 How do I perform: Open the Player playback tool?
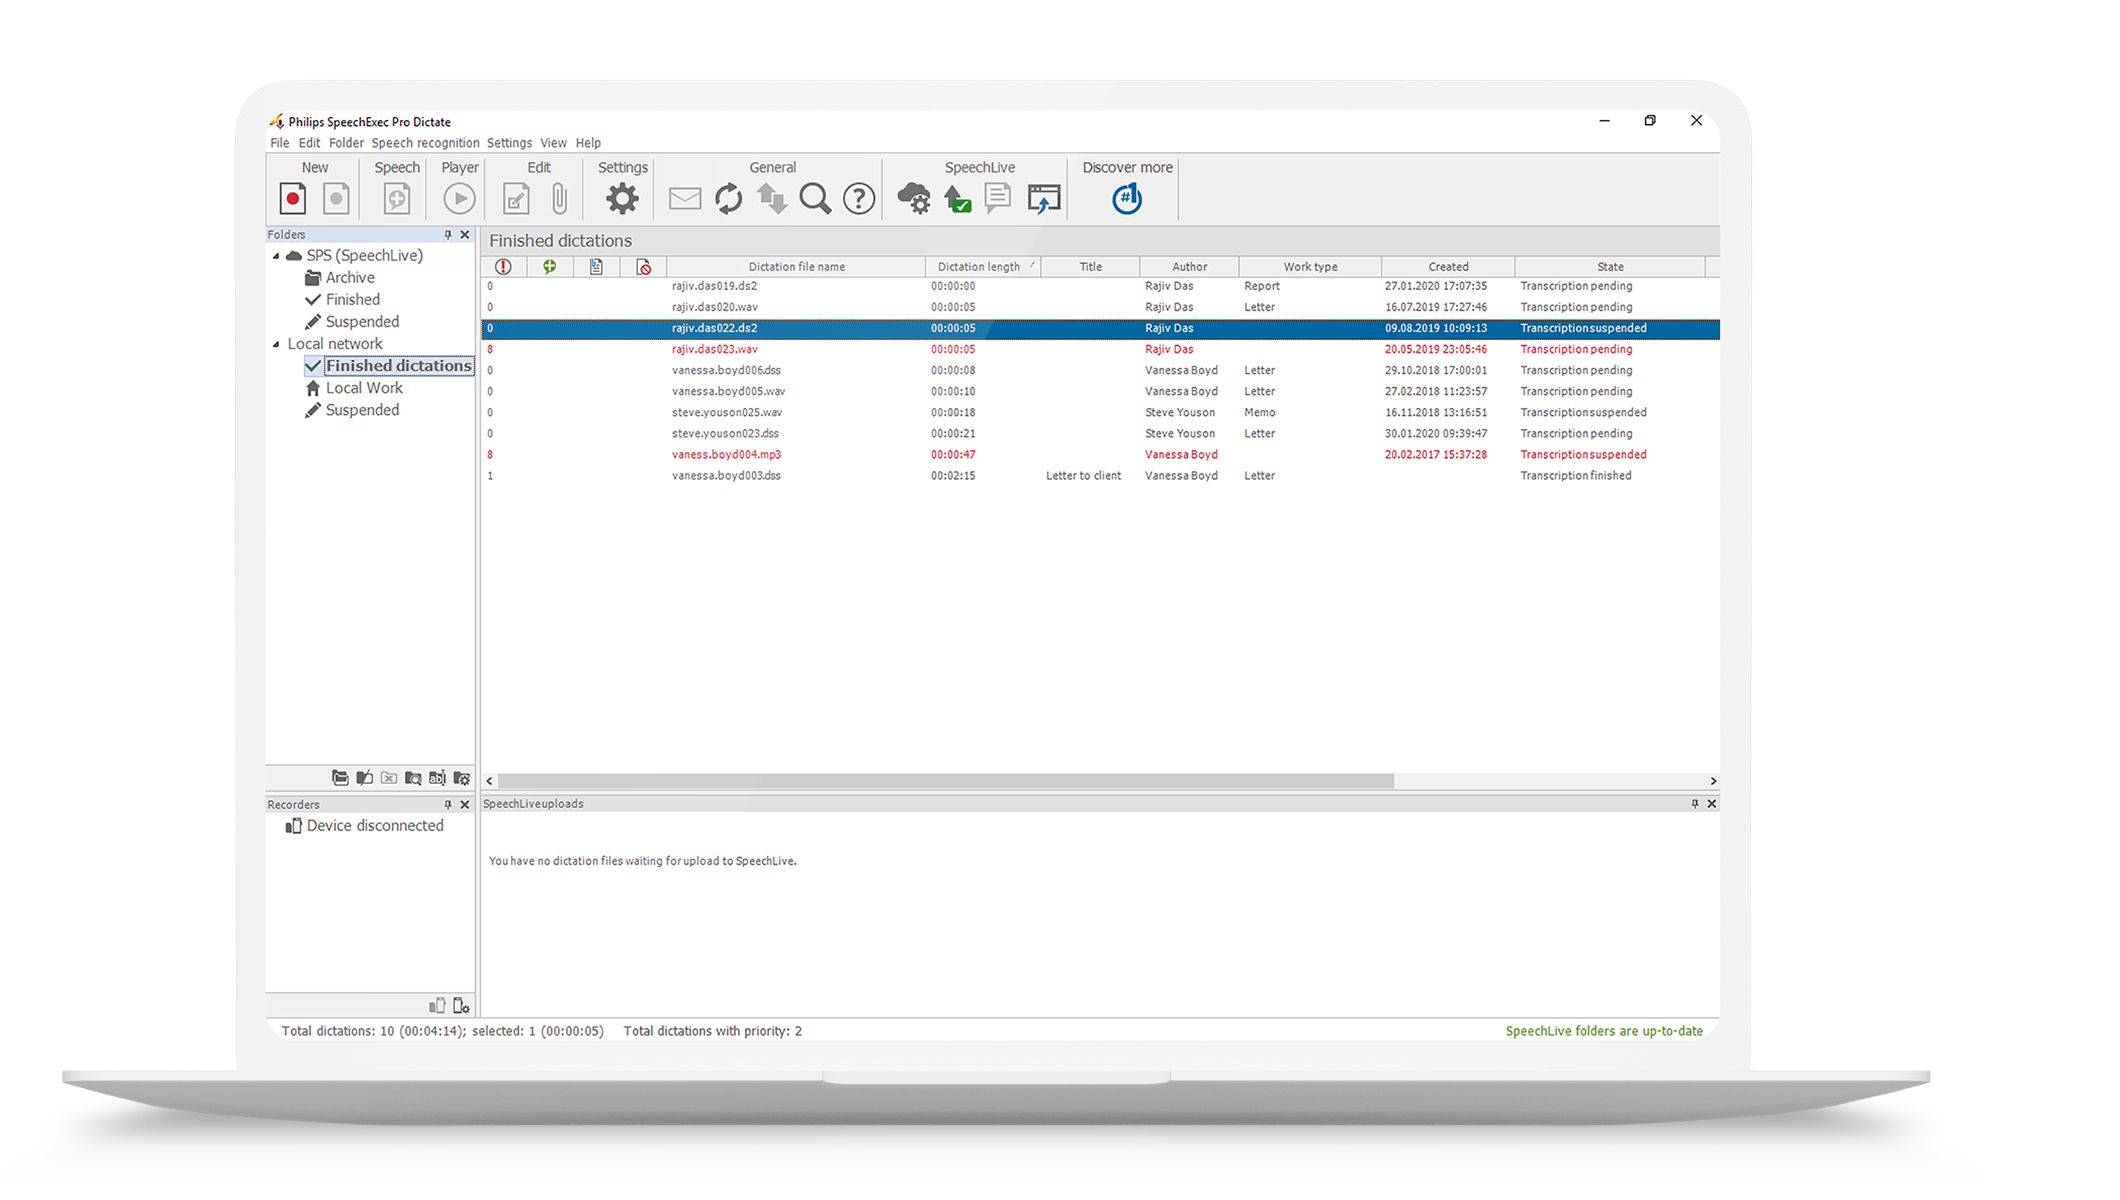[459, 198]
